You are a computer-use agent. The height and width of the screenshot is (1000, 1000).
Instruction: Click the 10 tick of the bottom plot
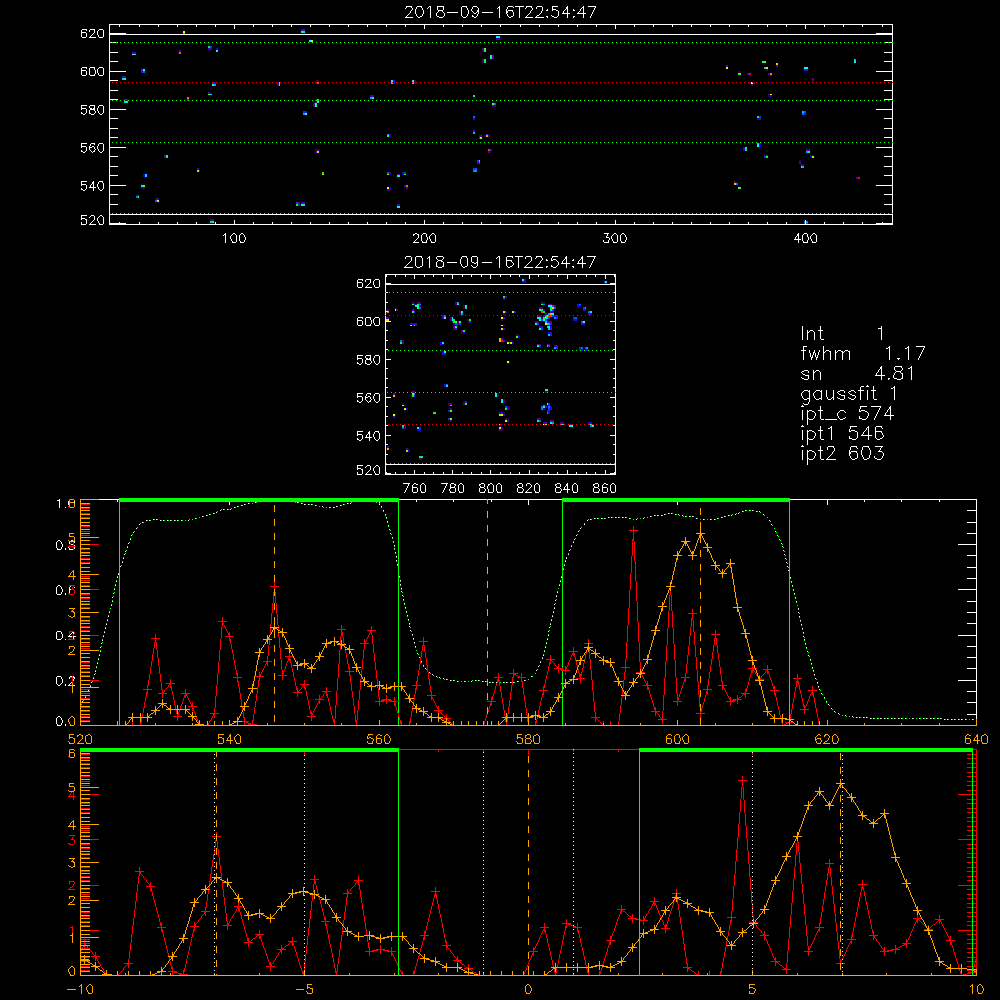[x=976, y=990]
